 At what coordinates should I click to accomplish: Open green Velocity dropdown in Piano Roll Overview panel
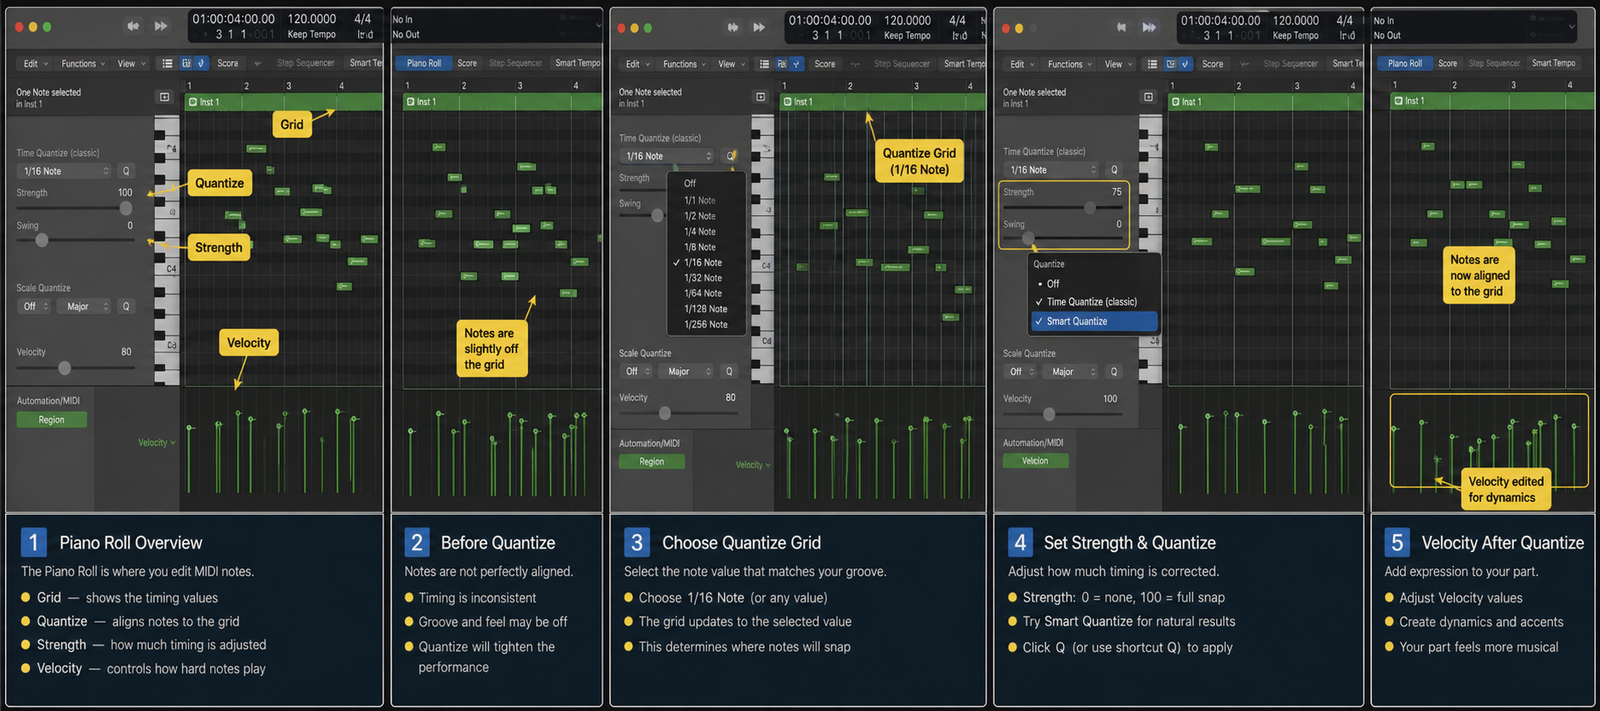[x=156, y=442]
